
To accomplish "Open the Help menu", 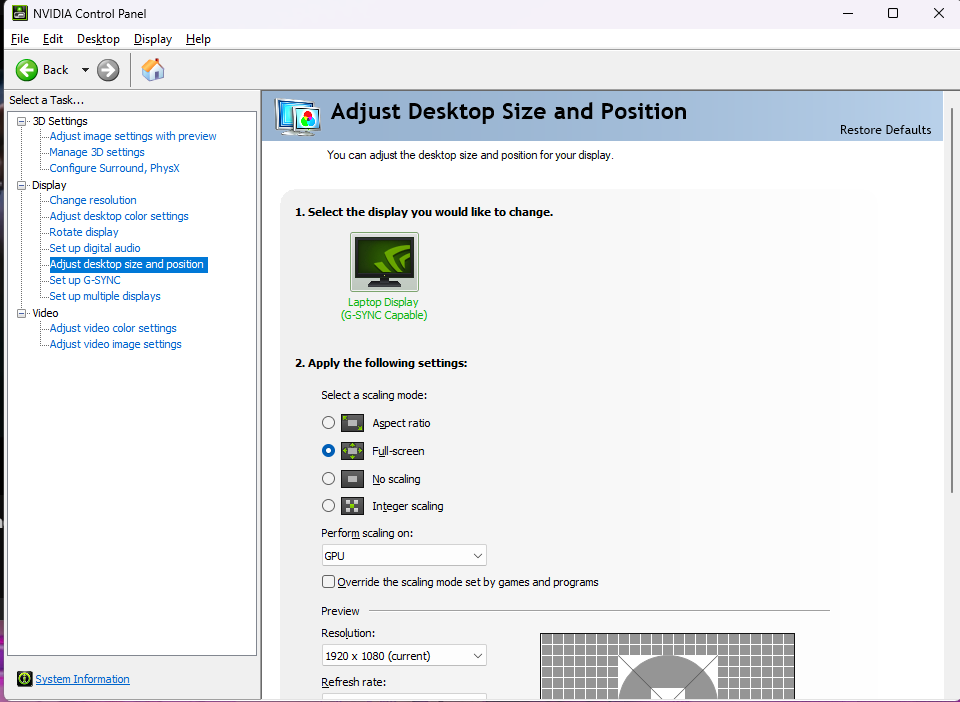I will click(198, 39).
